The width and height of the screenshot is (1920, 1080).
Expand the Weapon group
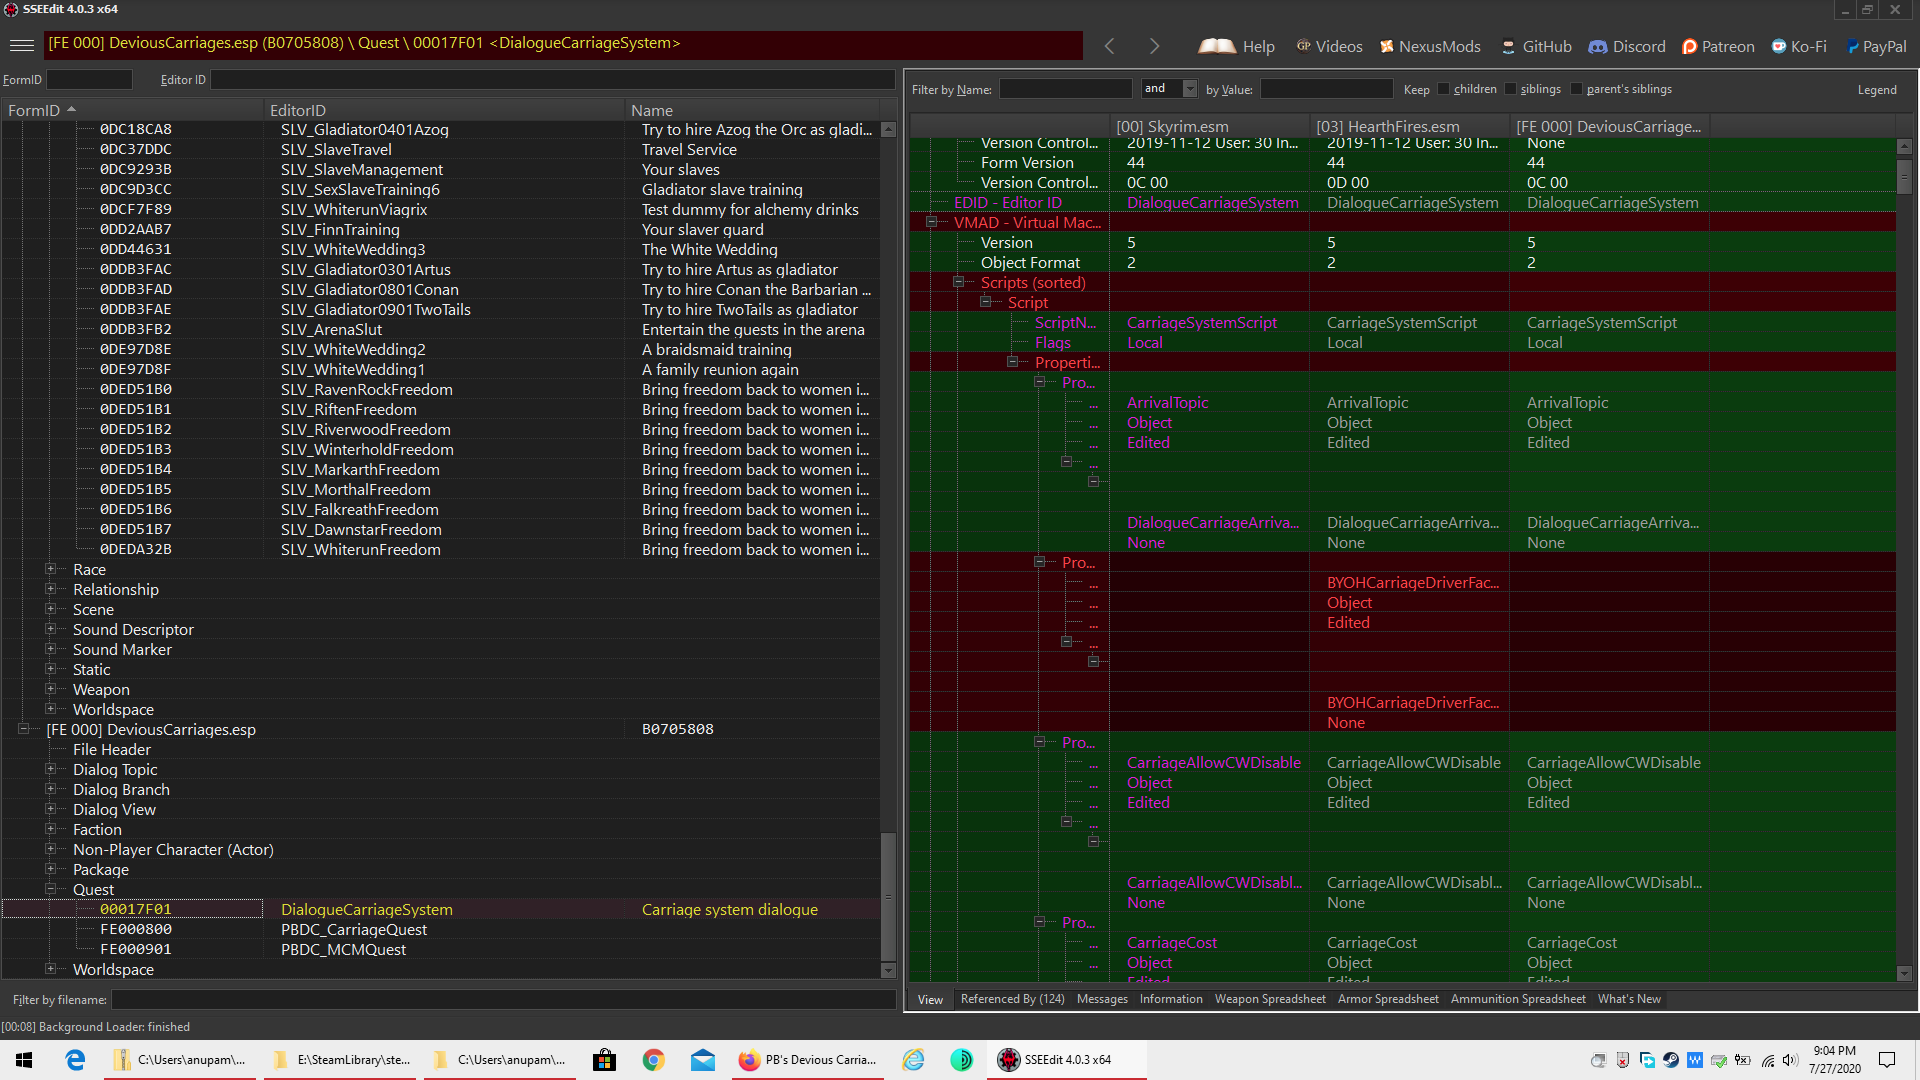(x=50, y=689)
